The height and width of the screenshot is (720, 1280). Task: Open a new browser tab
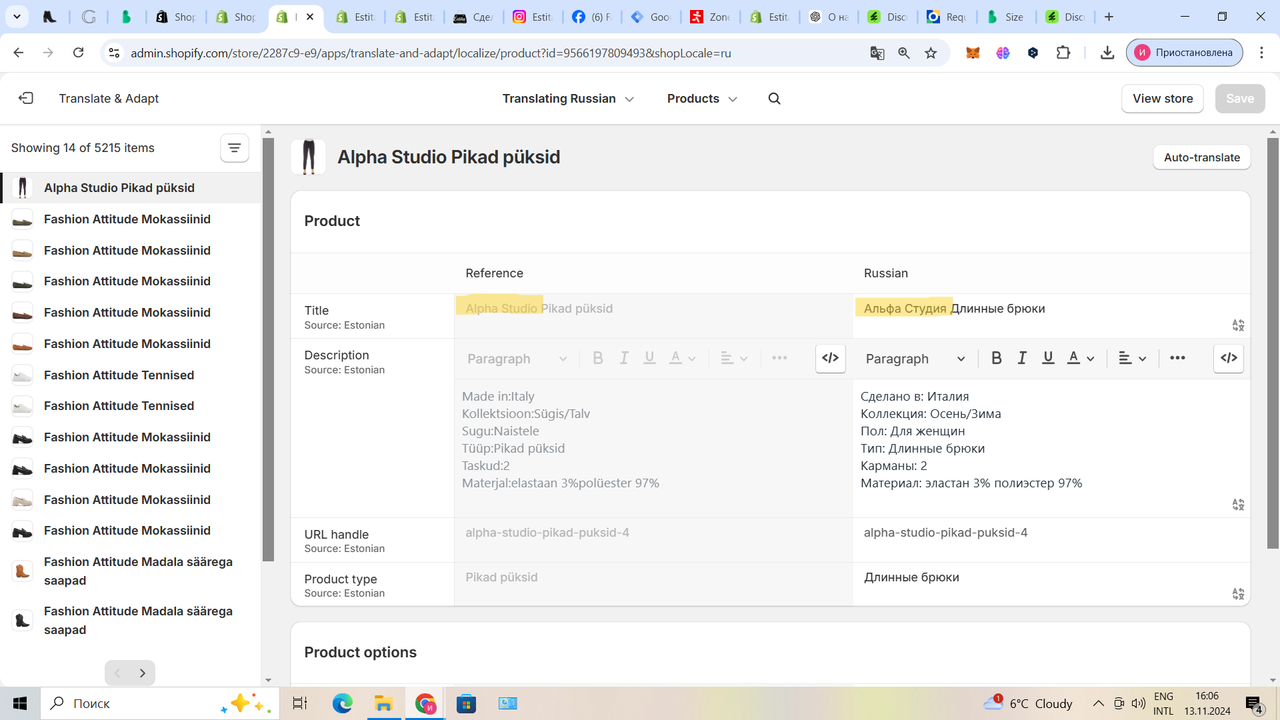click(x=1109, y=17)
